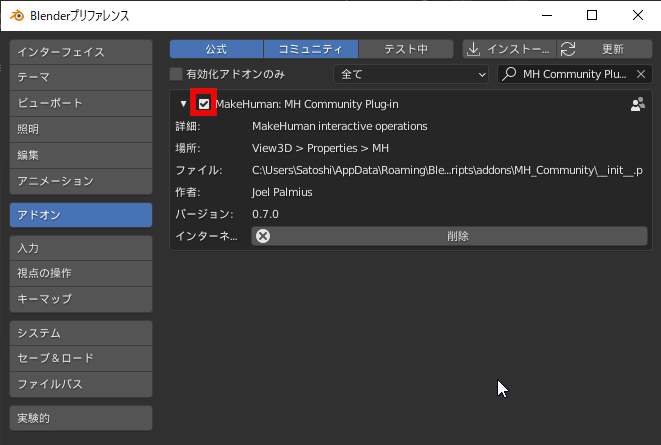This screenshot has width=661, height=445.
Task: Disable the MakeHuman MH Community Plug-in checkbox
Action: pos(204,104)
